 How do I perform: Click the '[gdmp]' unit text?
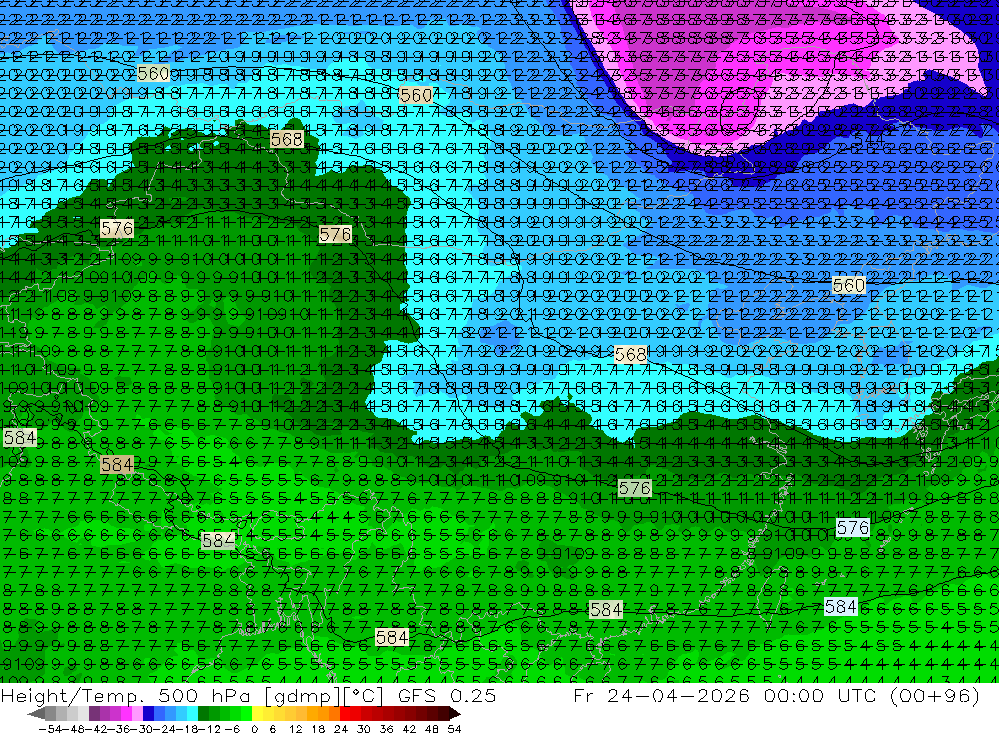(303, 696)
